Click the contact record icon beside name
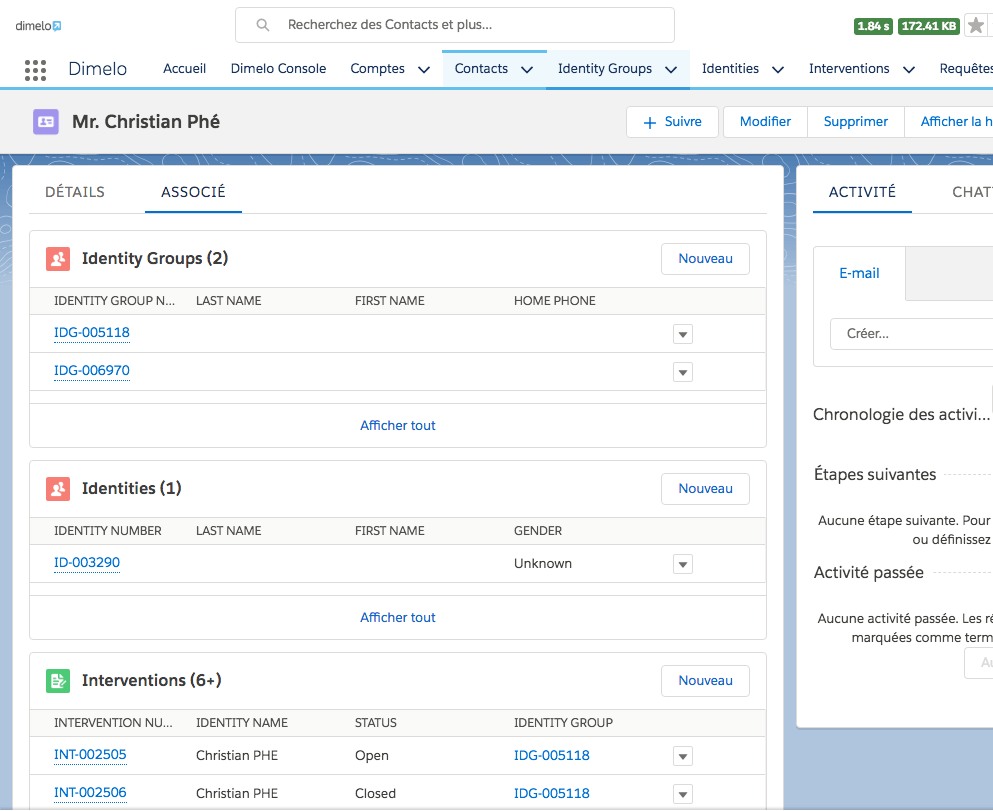 [x=46, y=122]
